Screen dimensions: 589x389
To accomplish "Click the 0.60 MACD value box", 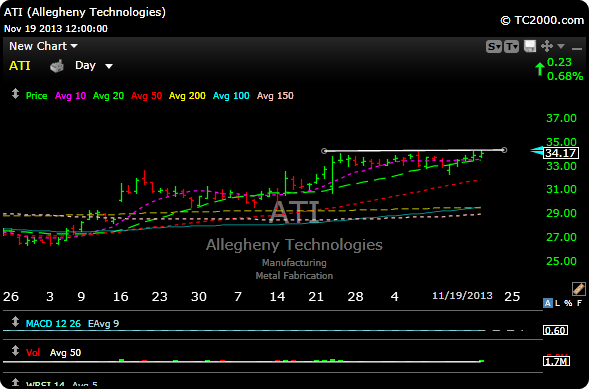I will (x=555, y=330).
